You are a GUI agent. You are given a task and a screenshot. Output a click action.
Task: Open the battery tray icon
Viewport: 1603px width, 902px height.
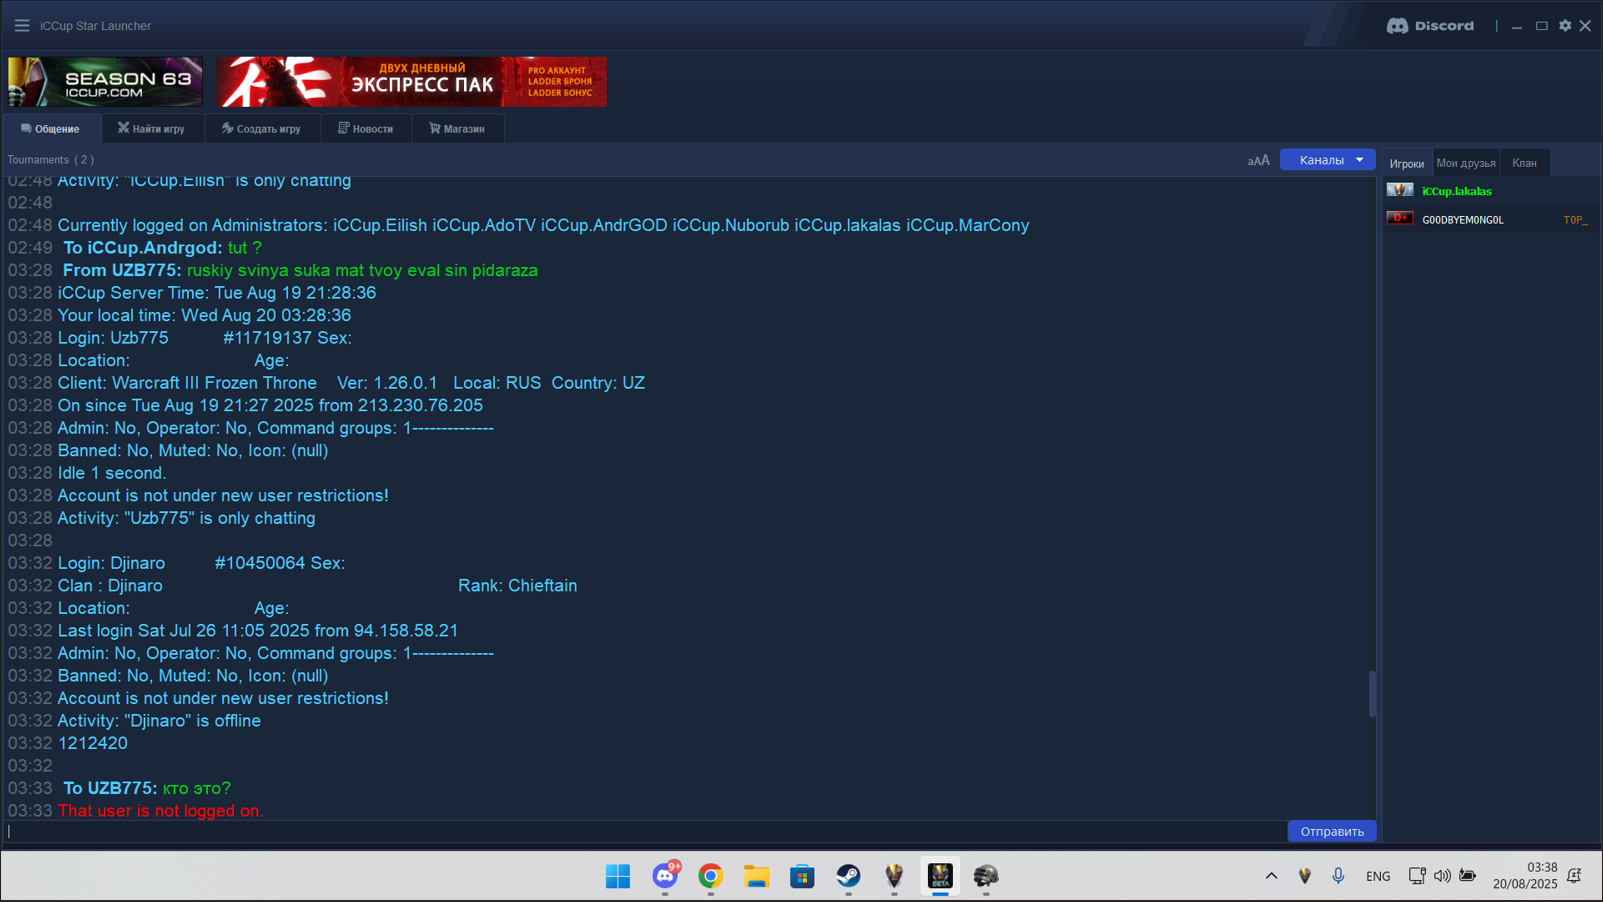click(x=1467, y=876)
